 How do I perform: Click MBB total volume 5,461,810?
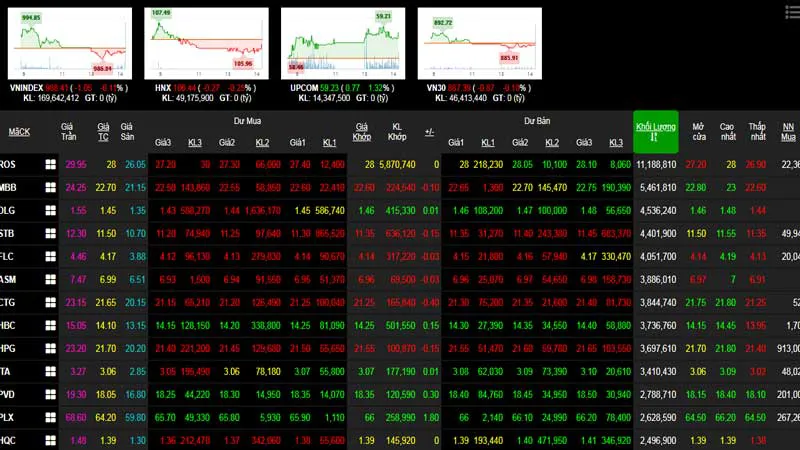[x=658, y=187]
